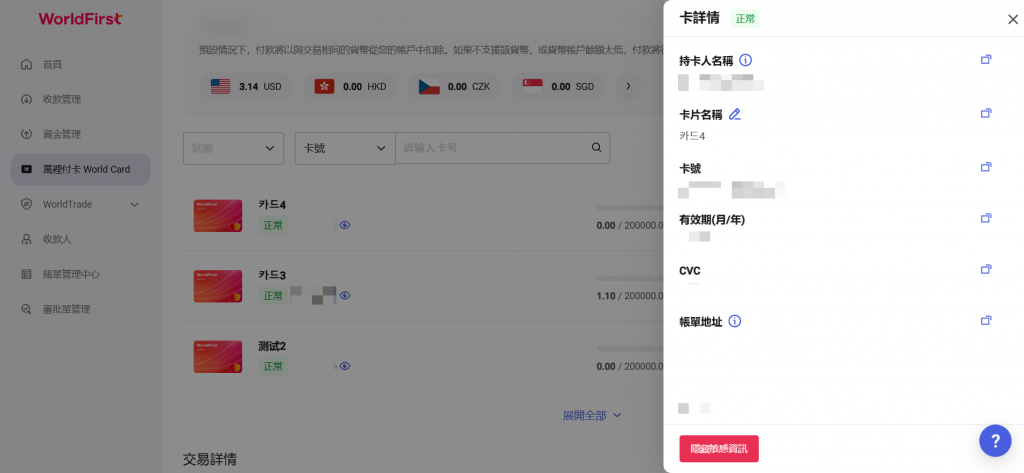
Task: Click the 测试2 card thumbnail
Action: [x=218, y=357]
